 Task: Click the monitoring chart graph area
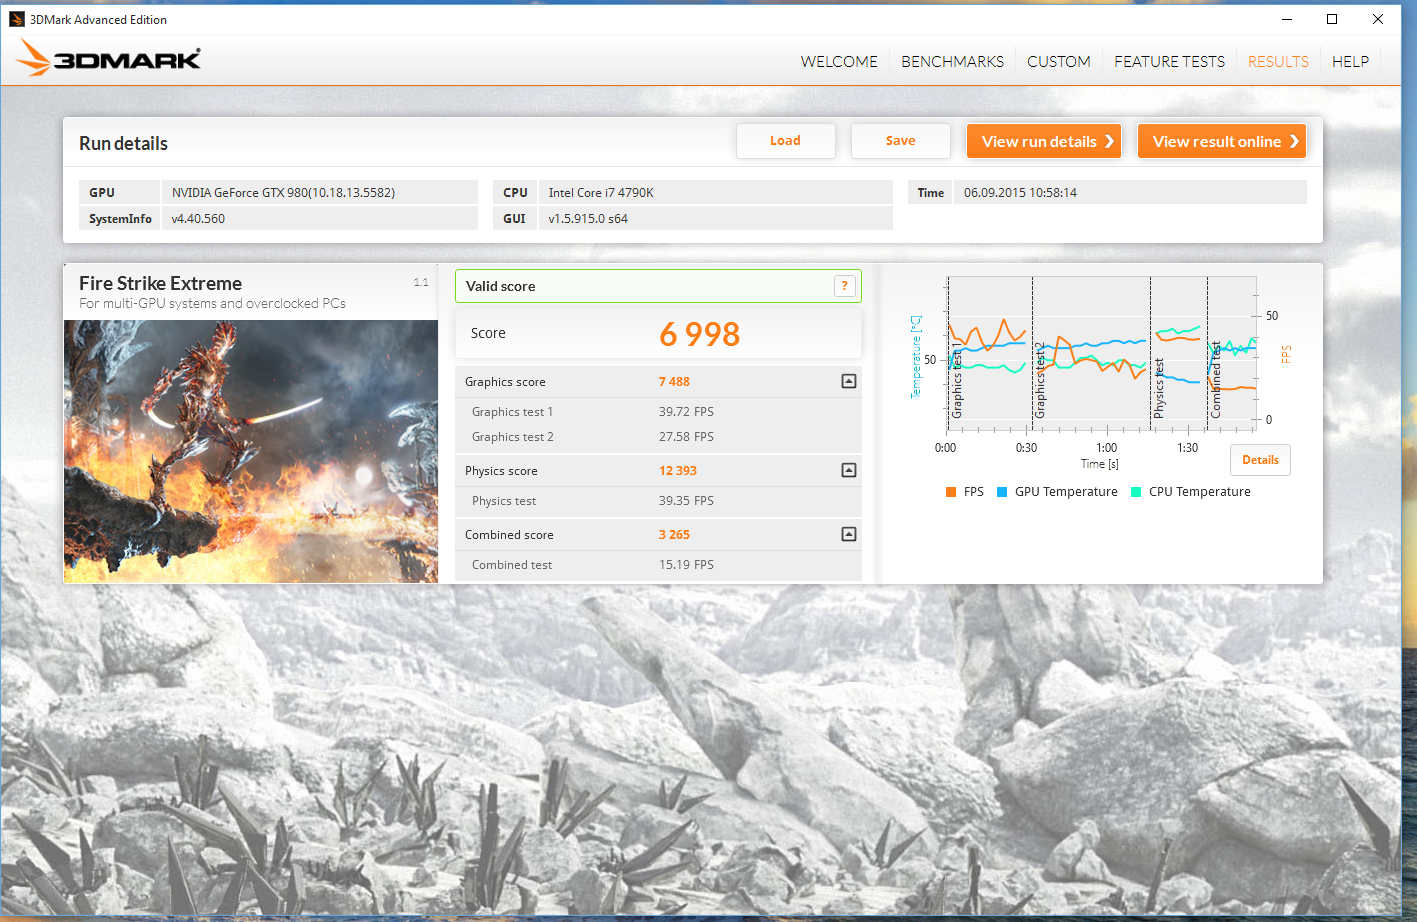click(x=1102, y=355)
